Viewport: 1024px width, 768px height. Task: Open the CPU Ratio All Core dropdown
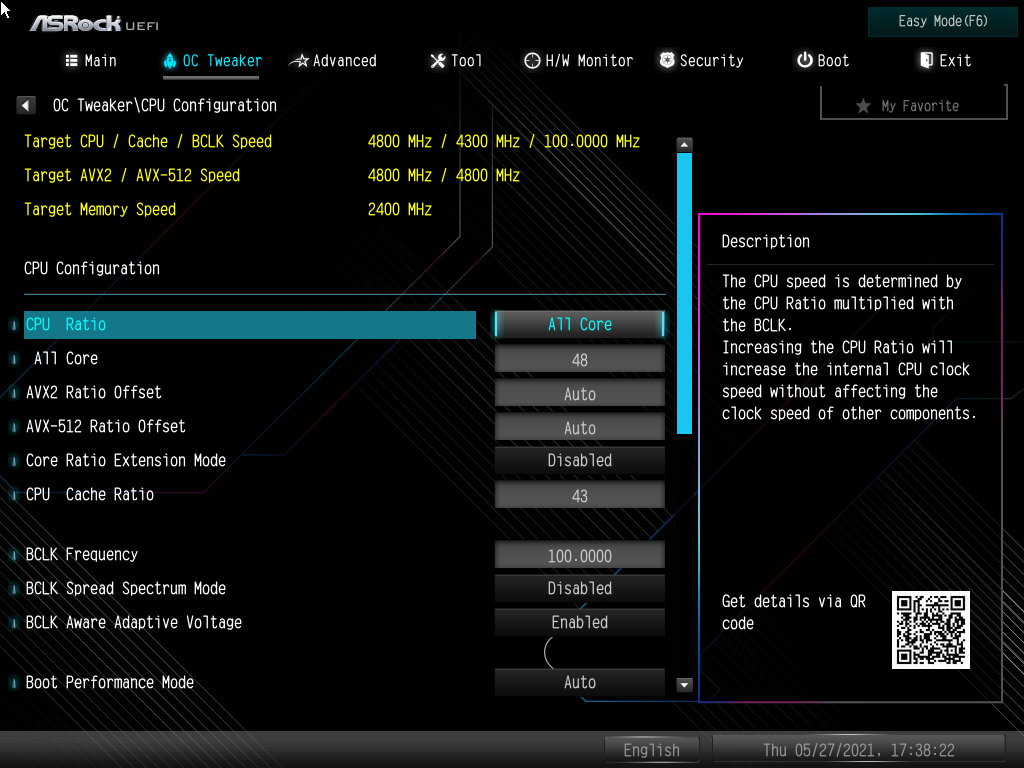pos(579,324)
